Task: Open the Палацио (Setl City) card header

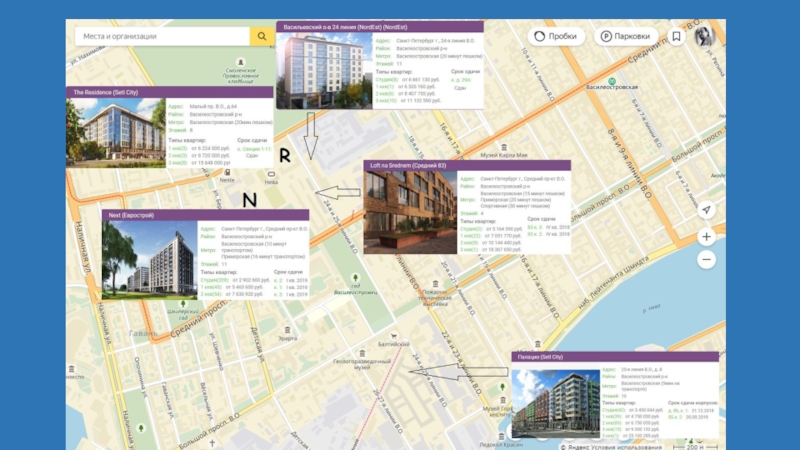Action: [615, 357]
